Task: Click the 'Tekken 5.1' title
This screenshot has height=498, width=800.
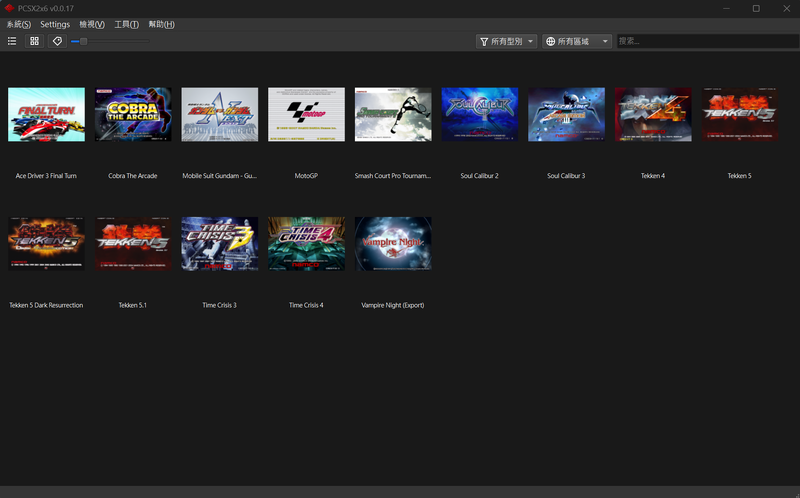Action: (133, 305)
